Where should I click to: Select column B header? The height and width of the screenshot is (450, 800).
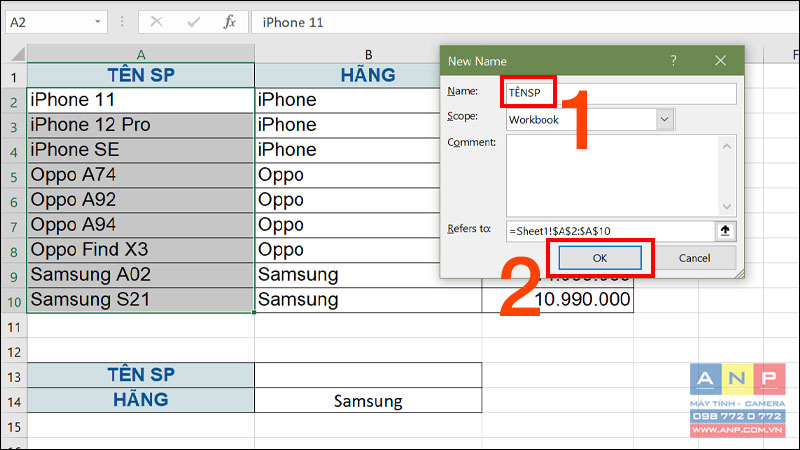click(368, 54)
